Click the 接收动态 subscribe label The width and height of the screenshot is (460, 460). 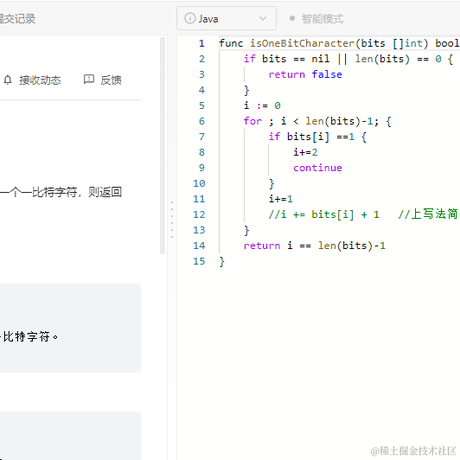pos(40,80)
